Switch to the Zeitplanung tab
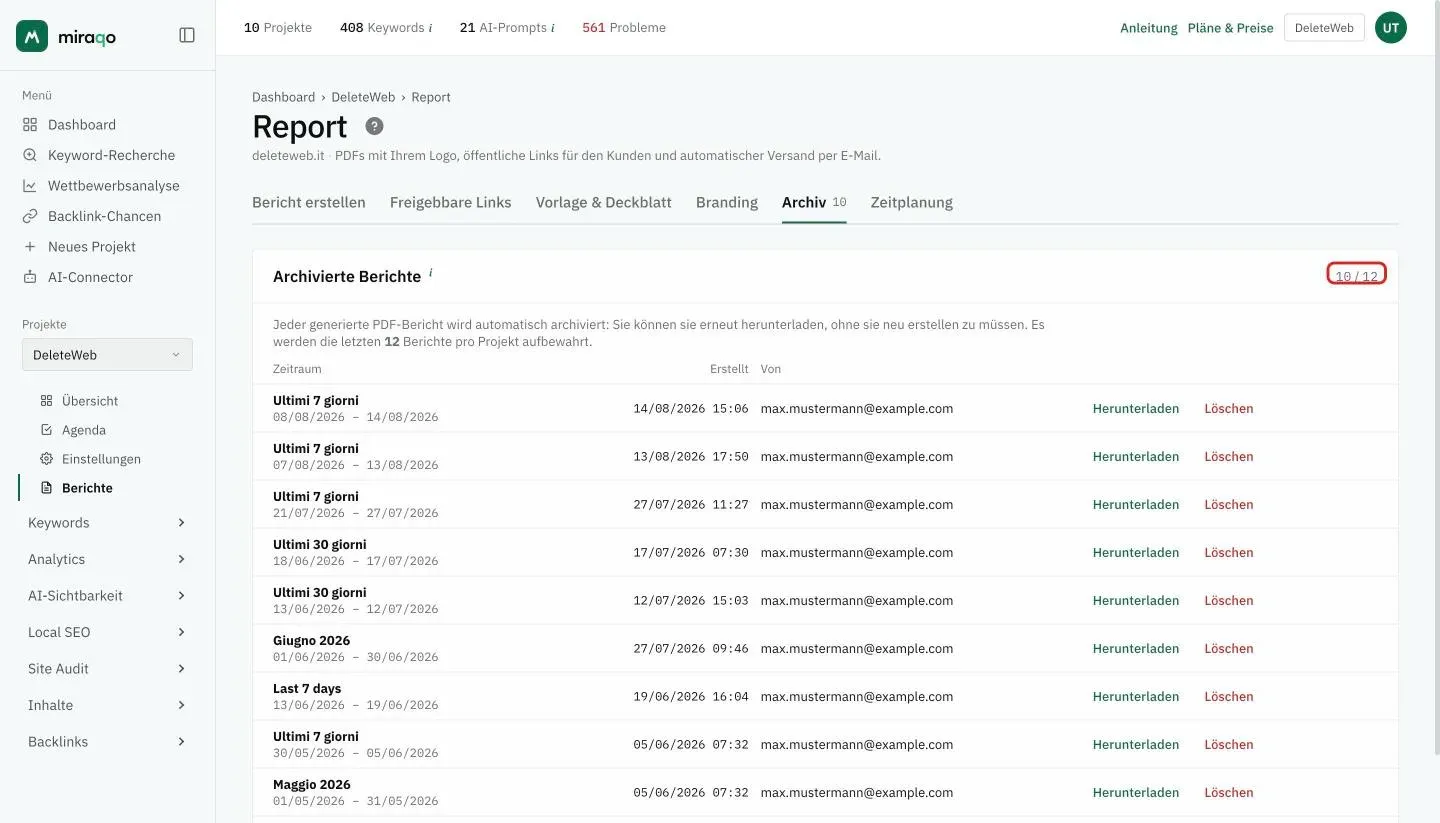 pyautogui.click(x=911, y=202)
